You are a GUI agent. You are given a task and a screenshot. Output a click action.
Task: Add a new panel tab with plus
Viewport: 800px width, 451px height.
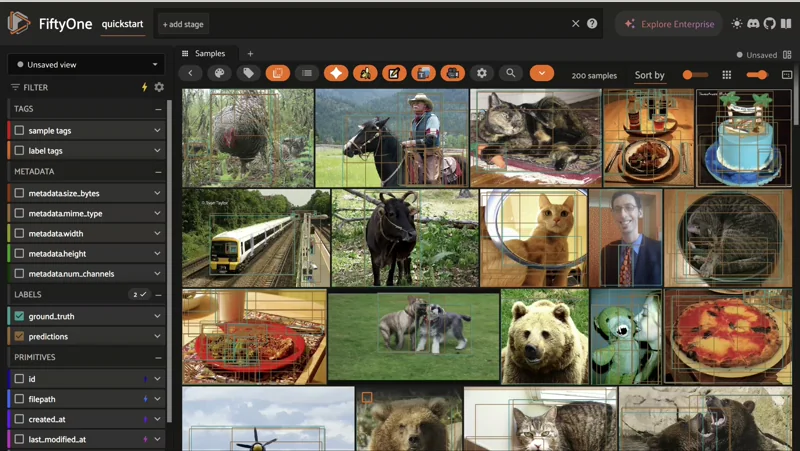(x=250, y=54)
